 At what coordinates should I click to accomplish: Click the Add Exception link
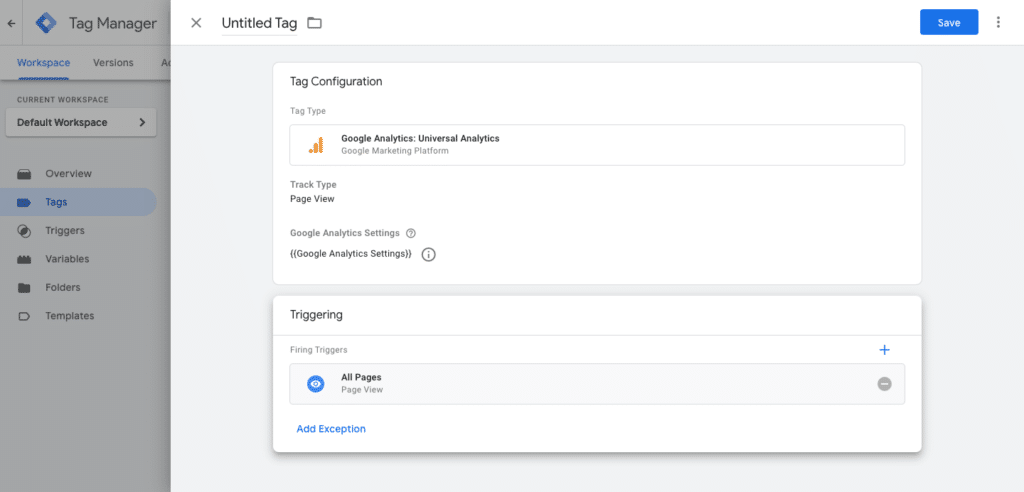pyautogui.click(x=331, y=429)
